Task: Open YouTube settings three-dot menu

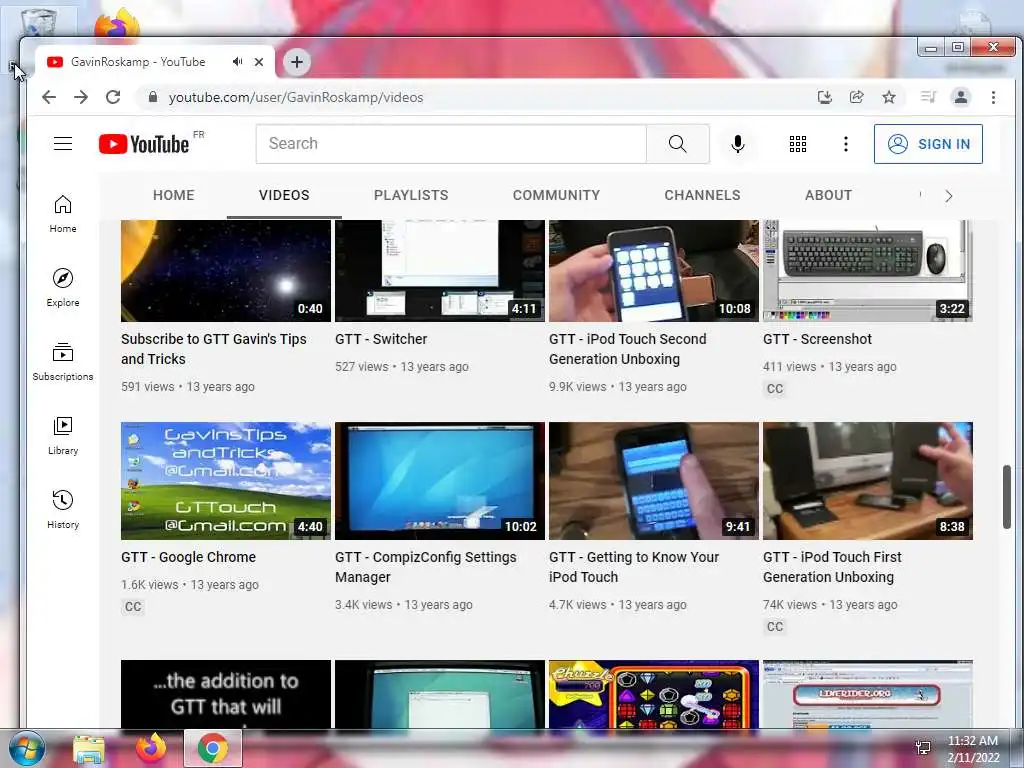Action: (x=845, y=144)
